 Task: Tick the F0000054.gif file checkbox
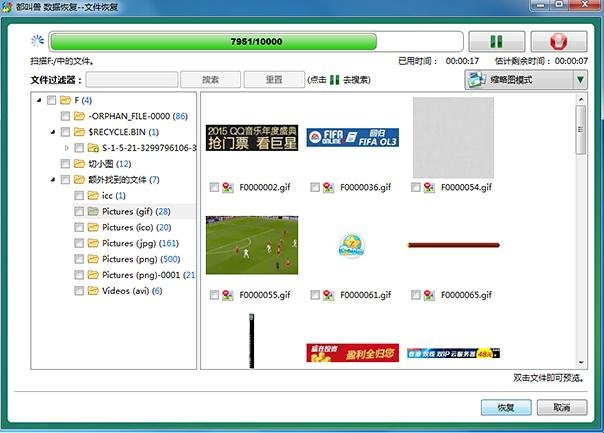click(416, 187)
